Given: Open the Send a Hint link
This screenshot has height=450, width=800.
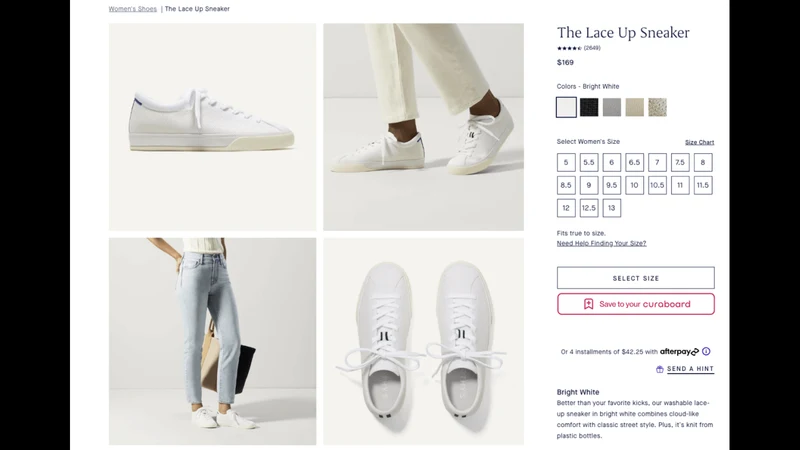Looking at the screenshot, I should [690, 369].
